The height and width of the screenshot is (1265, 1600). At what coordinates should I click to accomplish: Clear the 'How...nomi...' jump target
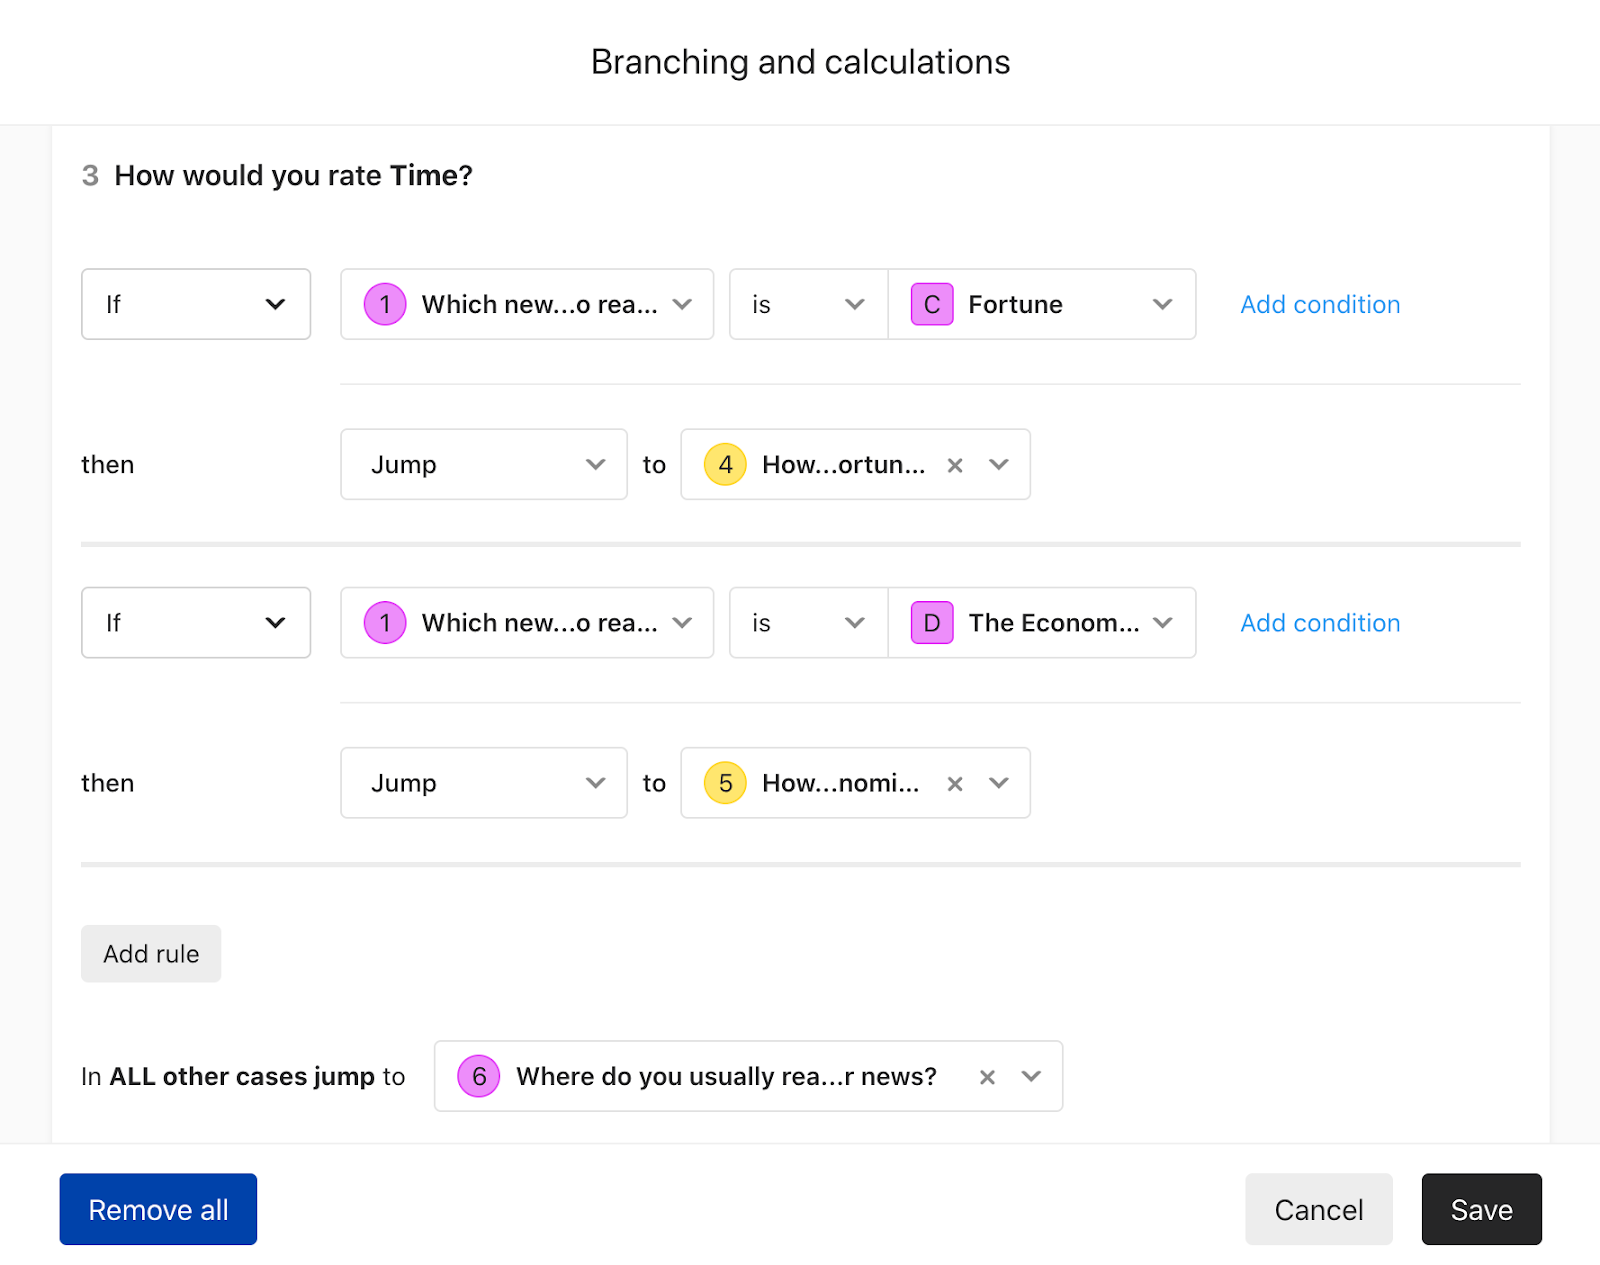pos(955,784)
